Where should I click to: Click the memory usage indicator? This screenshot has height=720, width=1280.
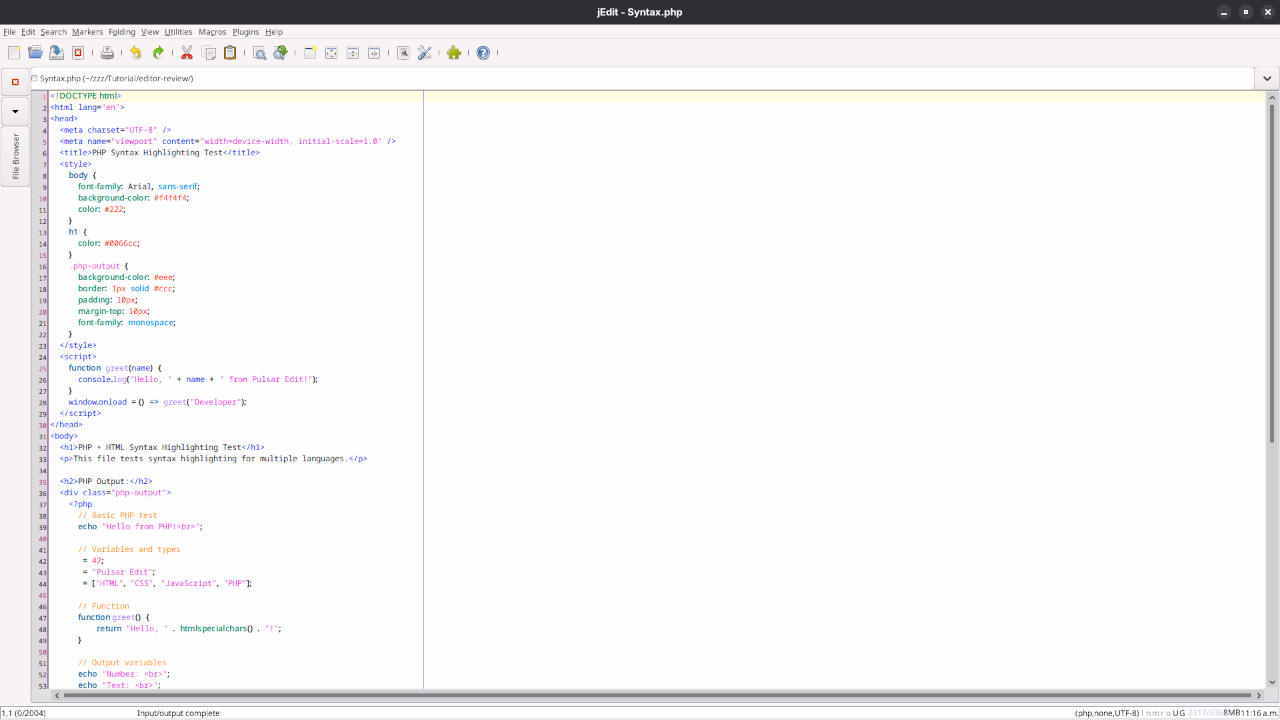(1213, 713)
